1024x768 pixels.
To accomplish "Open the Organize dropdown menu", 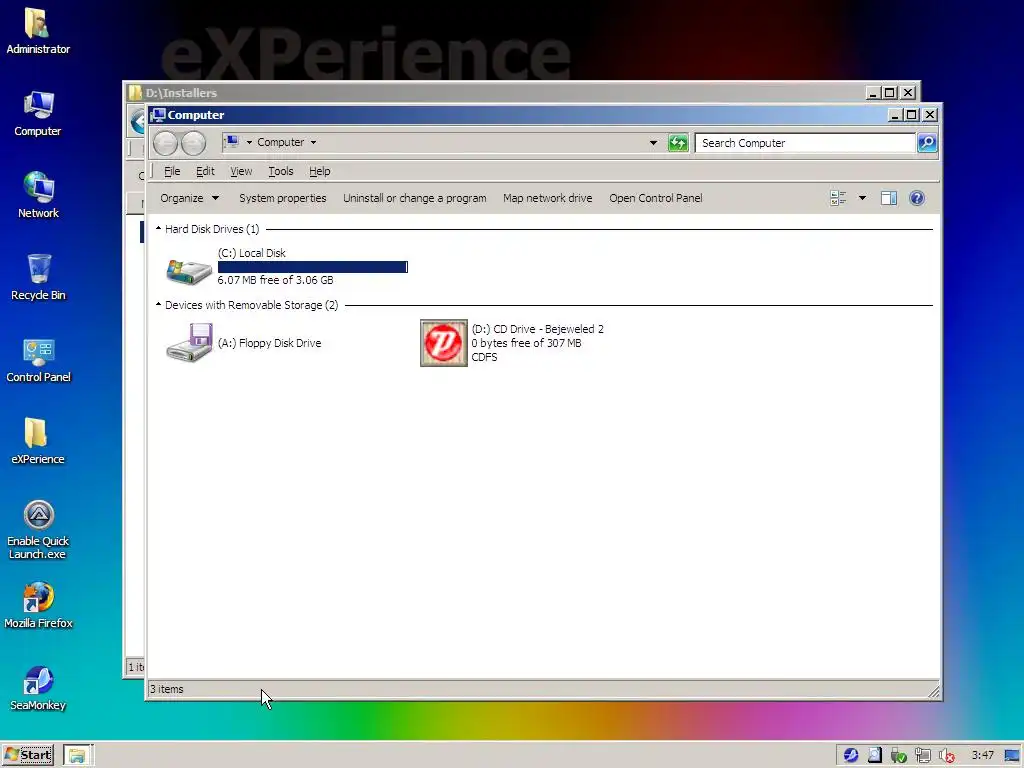I will pyautogui.click(x=189, y=198).
